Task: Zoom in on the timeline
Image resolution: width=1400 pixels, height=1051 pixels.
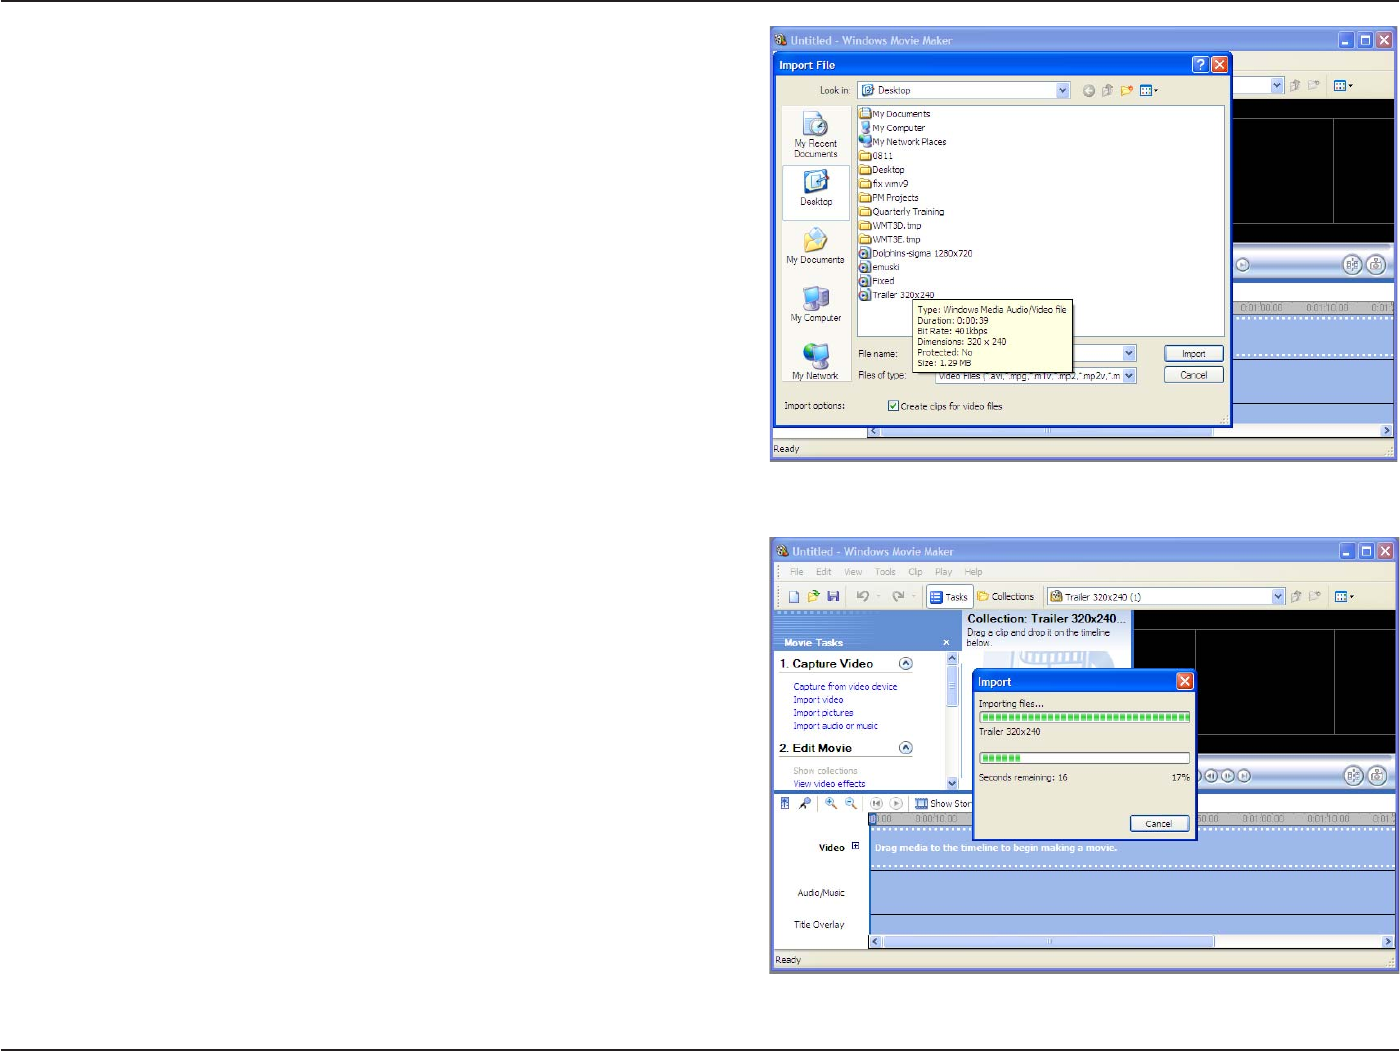Action: (831, 804)
